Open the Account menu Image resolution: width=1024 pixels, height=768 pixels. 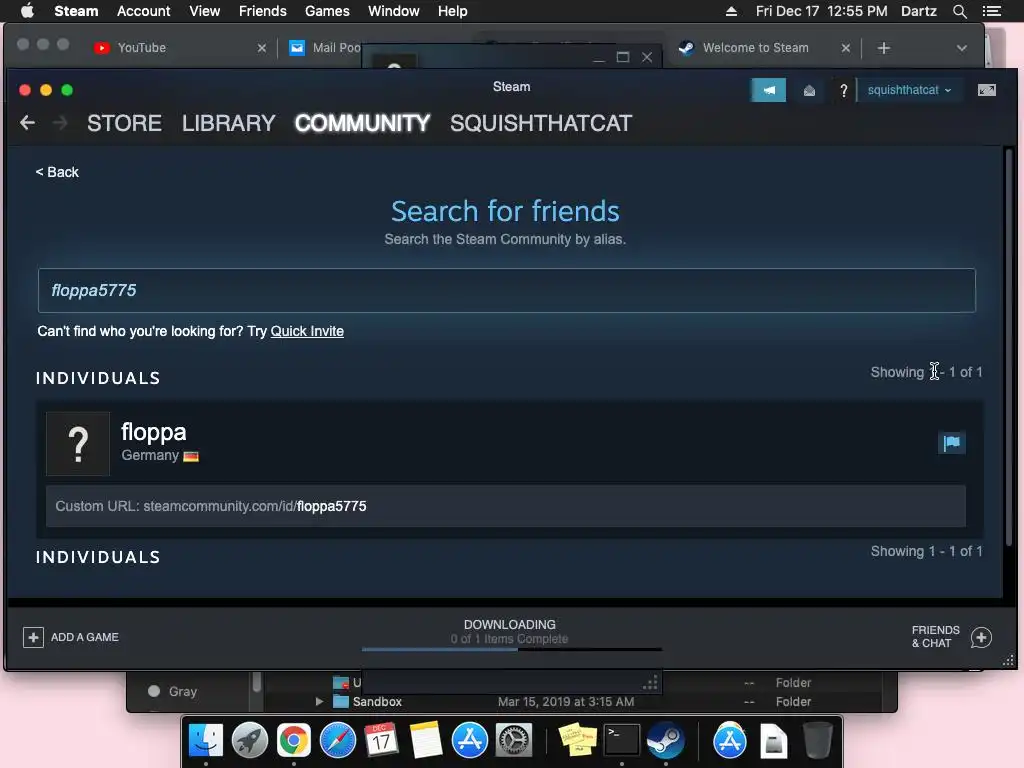click(144, 11)
